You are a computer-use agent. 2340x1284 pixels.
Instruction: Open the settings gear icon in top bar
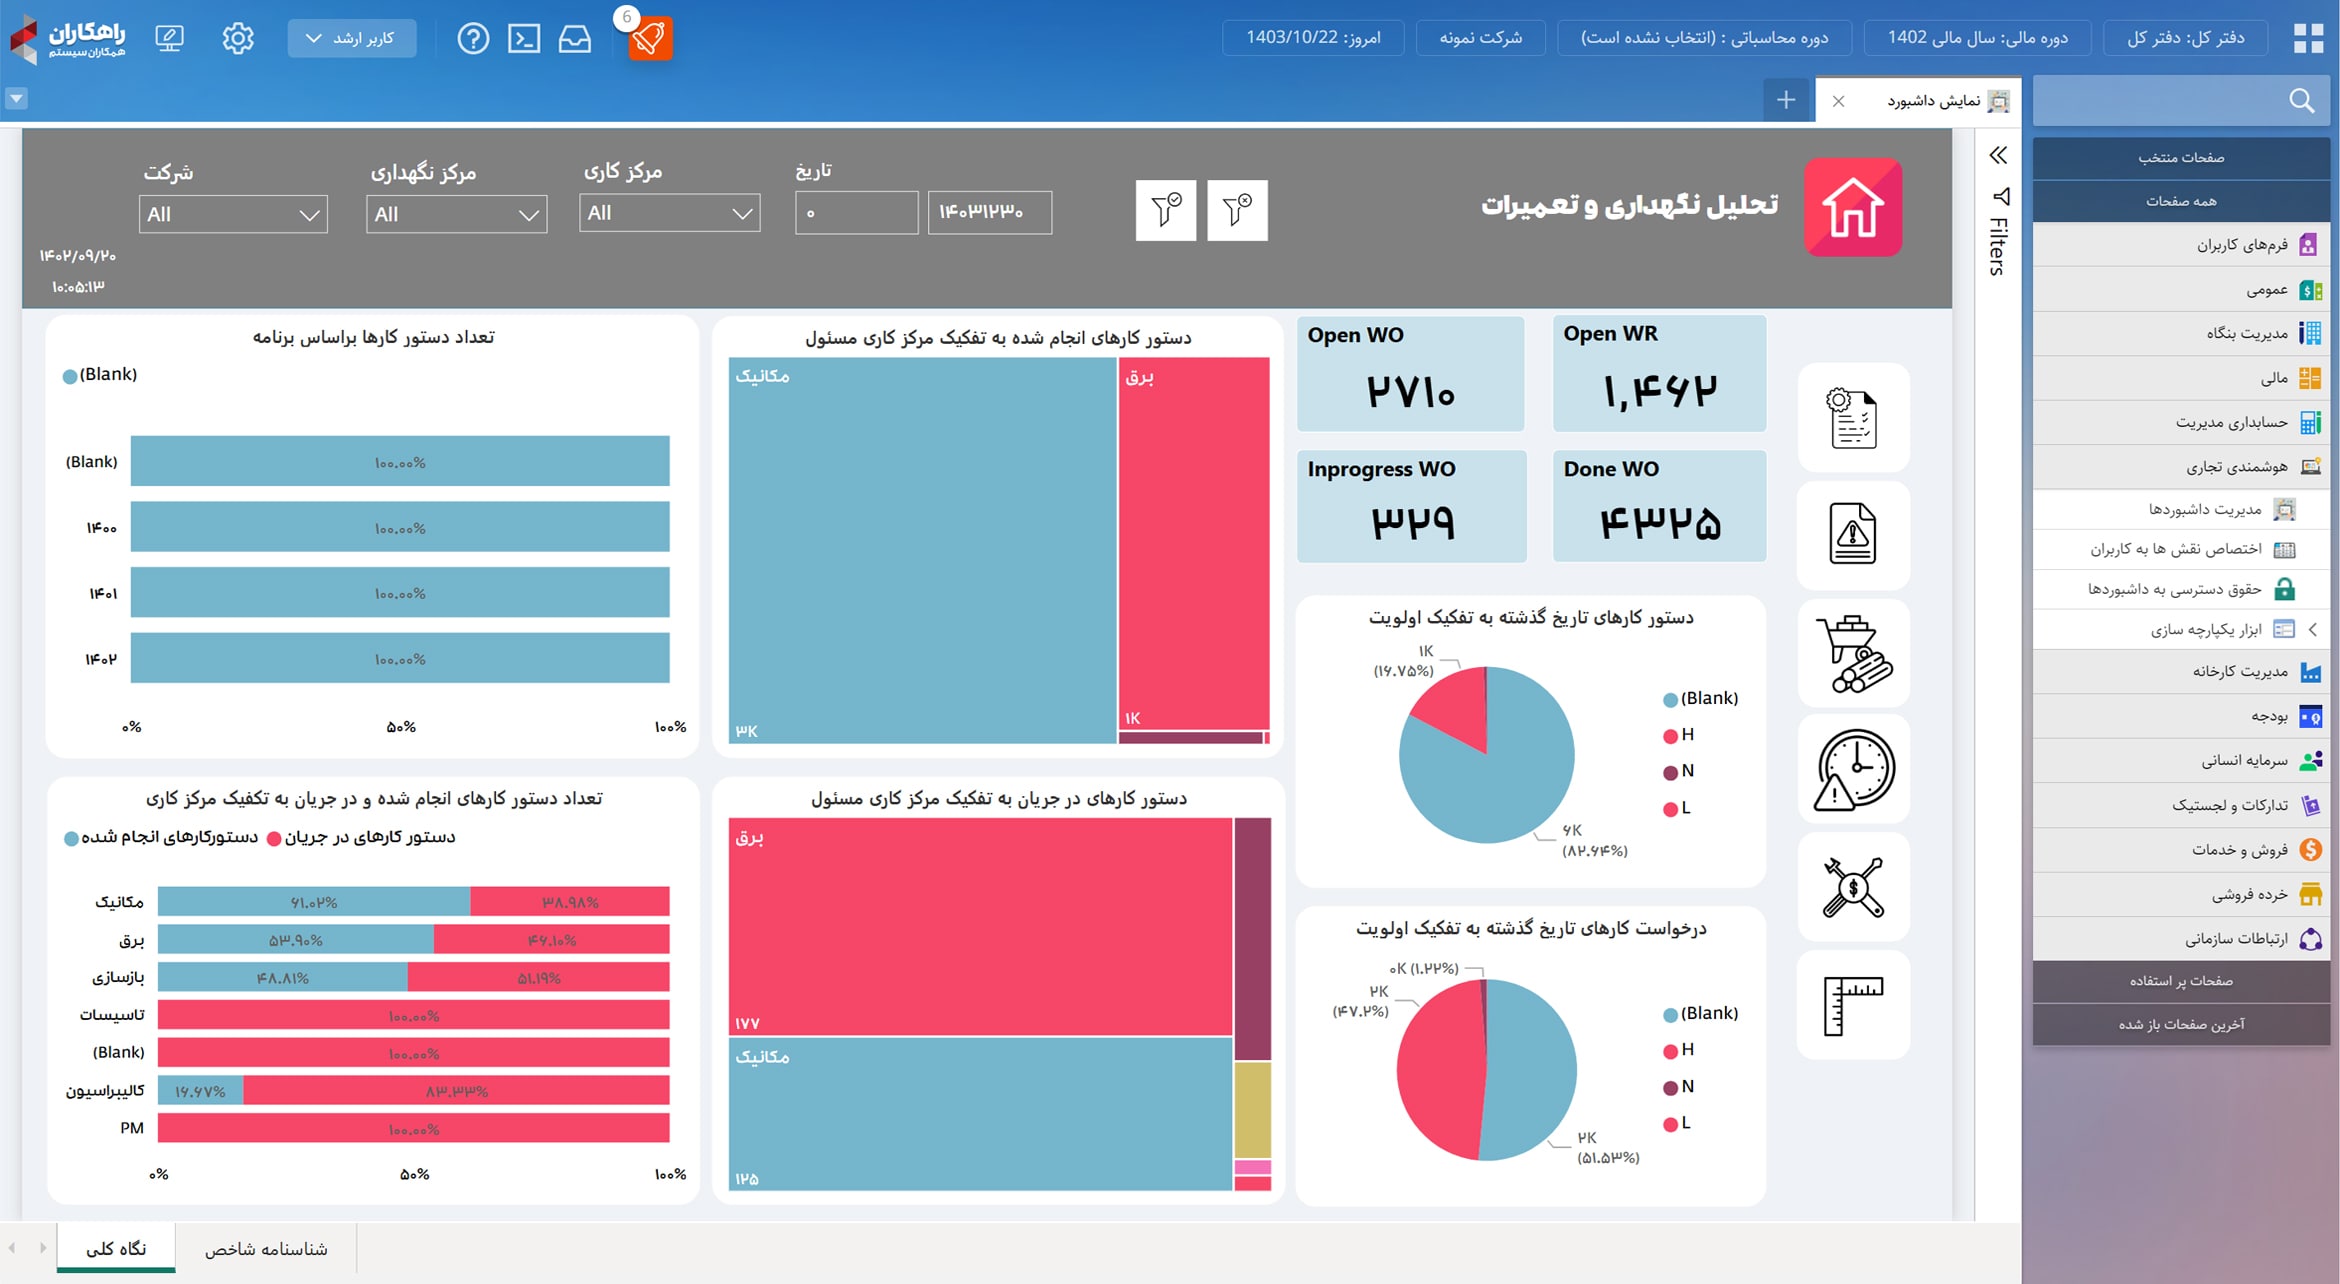click(x=238, y=39)
